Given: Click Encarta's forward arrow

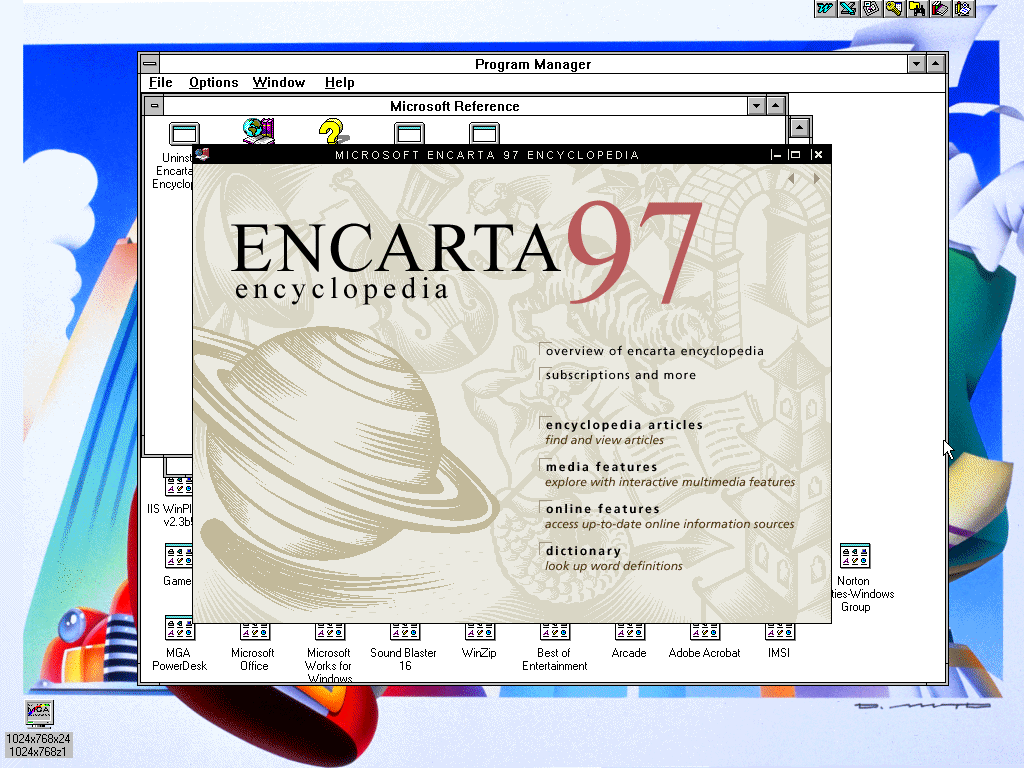Looking at the screenshot, I should click(816, 178).
